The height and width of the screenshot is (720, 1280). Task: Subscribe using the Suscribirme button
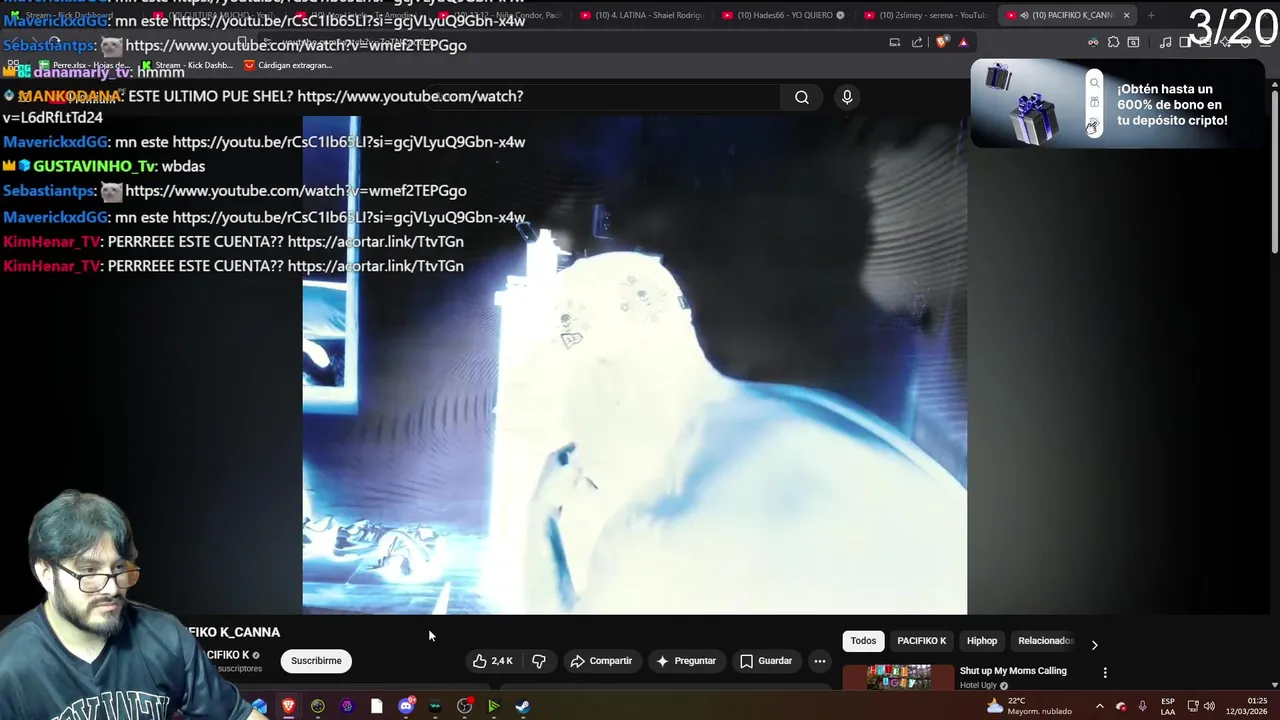click(x=316, y=661)
